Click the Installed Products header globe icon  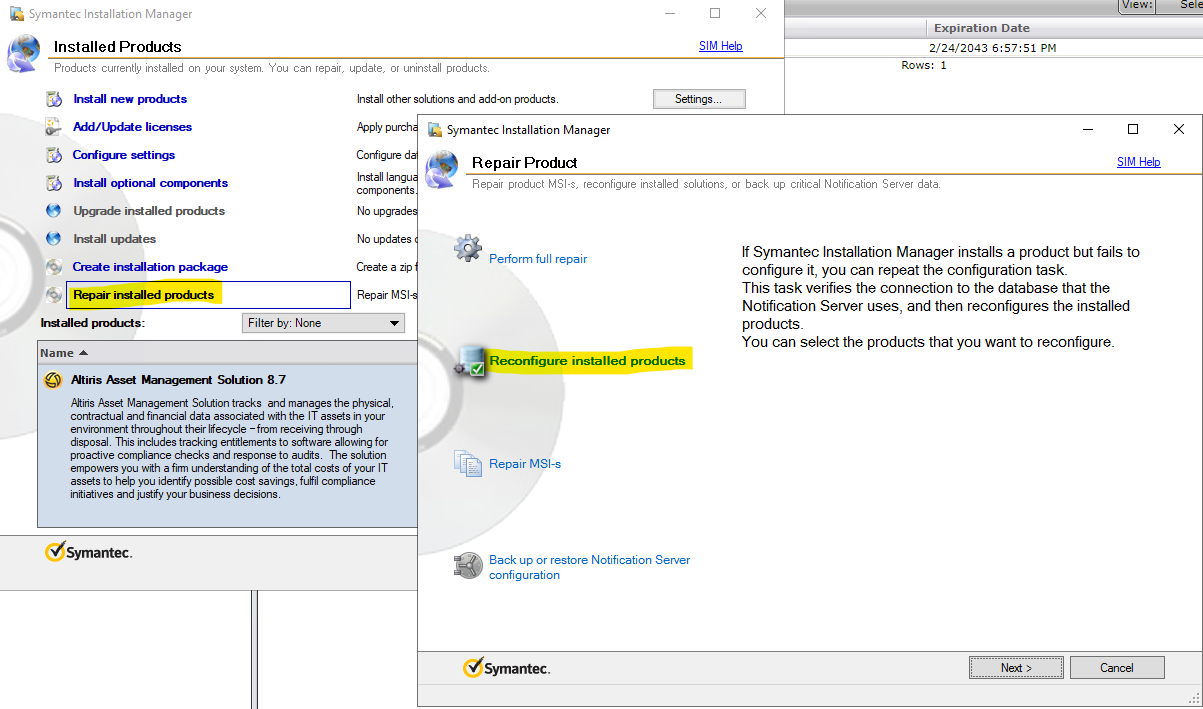click(x=24, y=52)
